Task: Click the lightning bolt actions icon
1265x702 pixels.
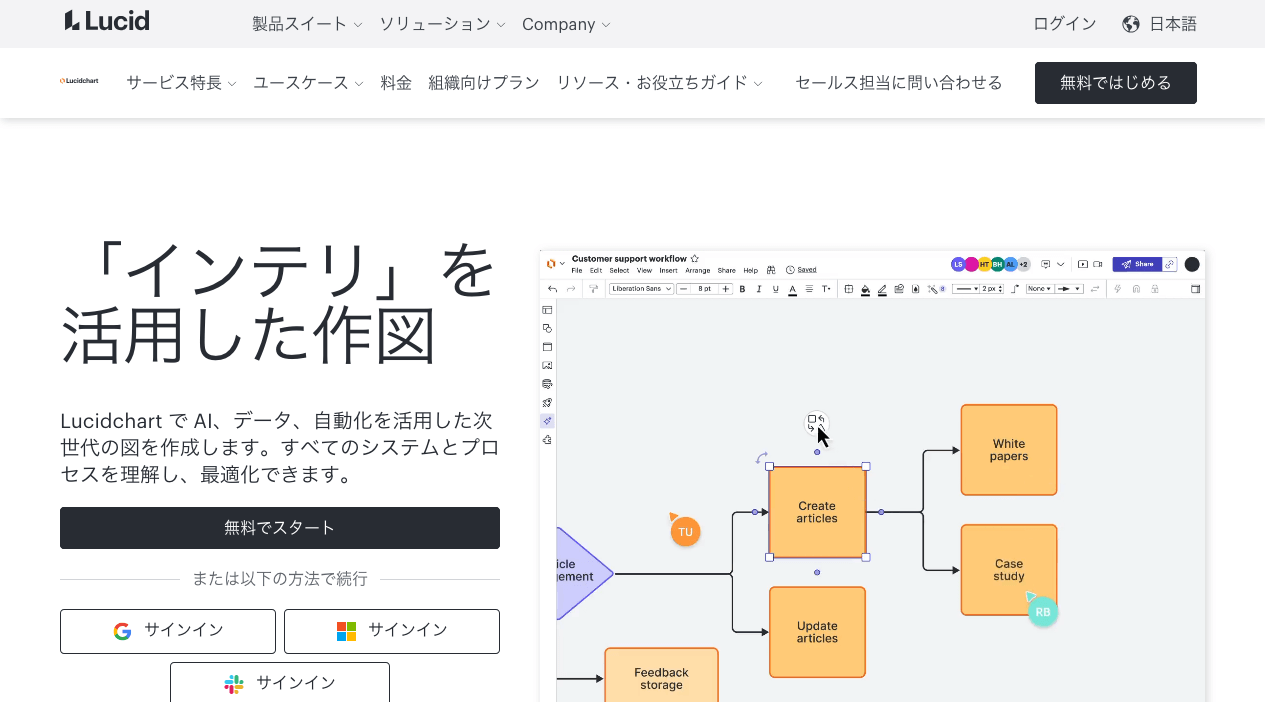Action: tap(1117, 289)
